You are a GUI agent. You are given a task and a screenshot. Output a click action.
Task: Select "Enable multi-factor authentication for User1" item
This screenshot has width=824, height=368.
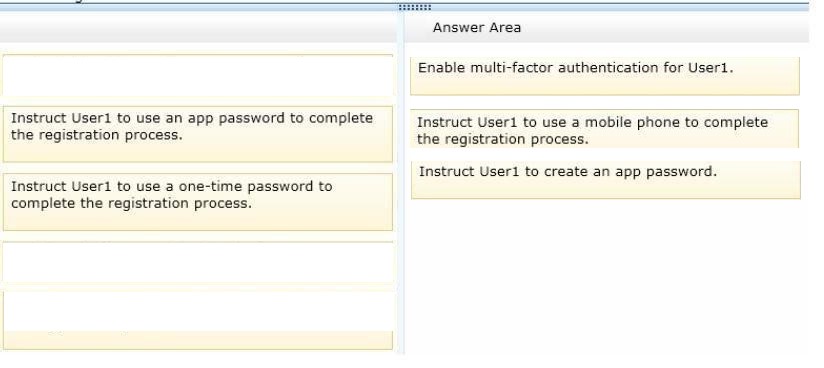(604, 76)
